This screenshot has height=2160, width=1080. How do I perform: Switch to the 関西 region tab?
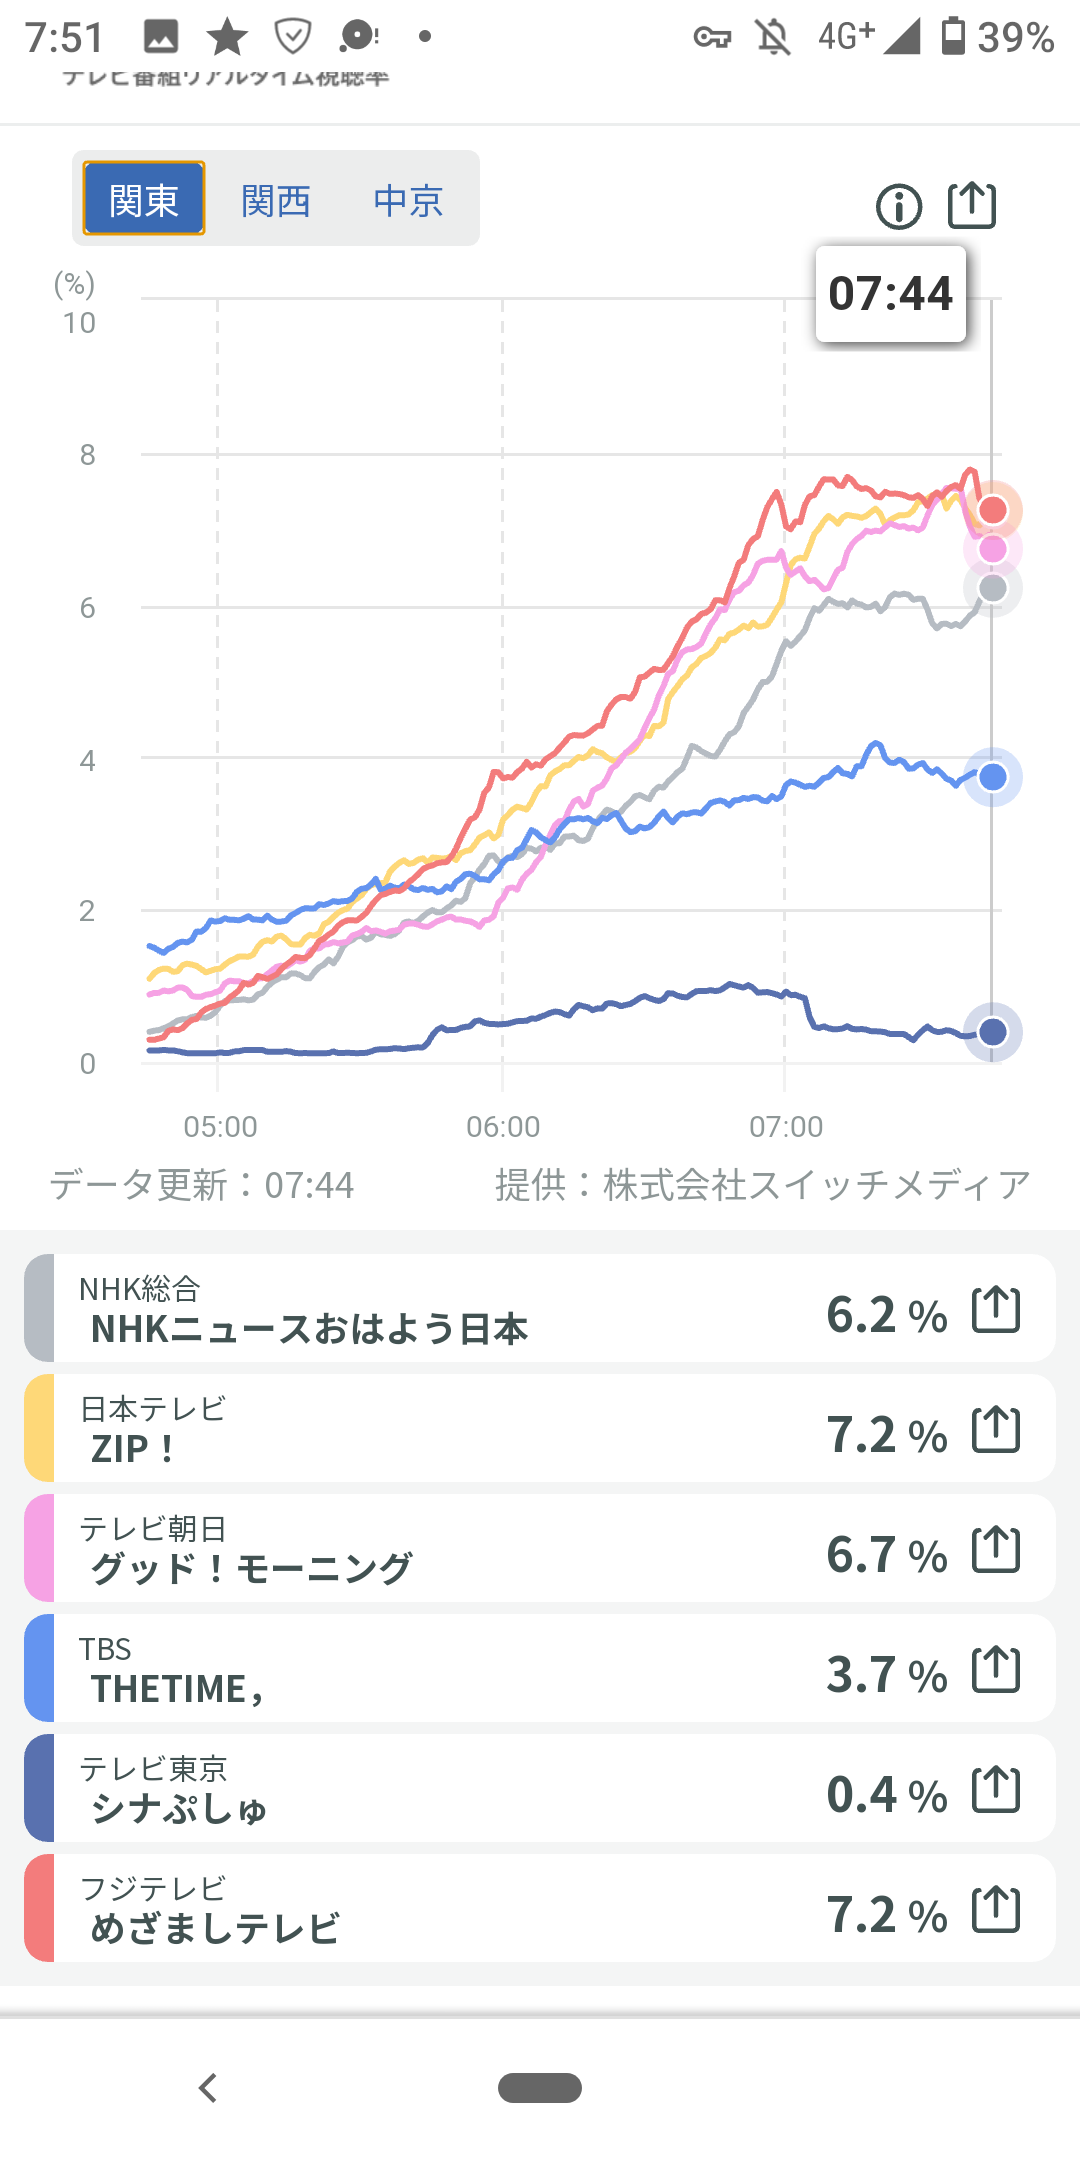coord(276,201)
